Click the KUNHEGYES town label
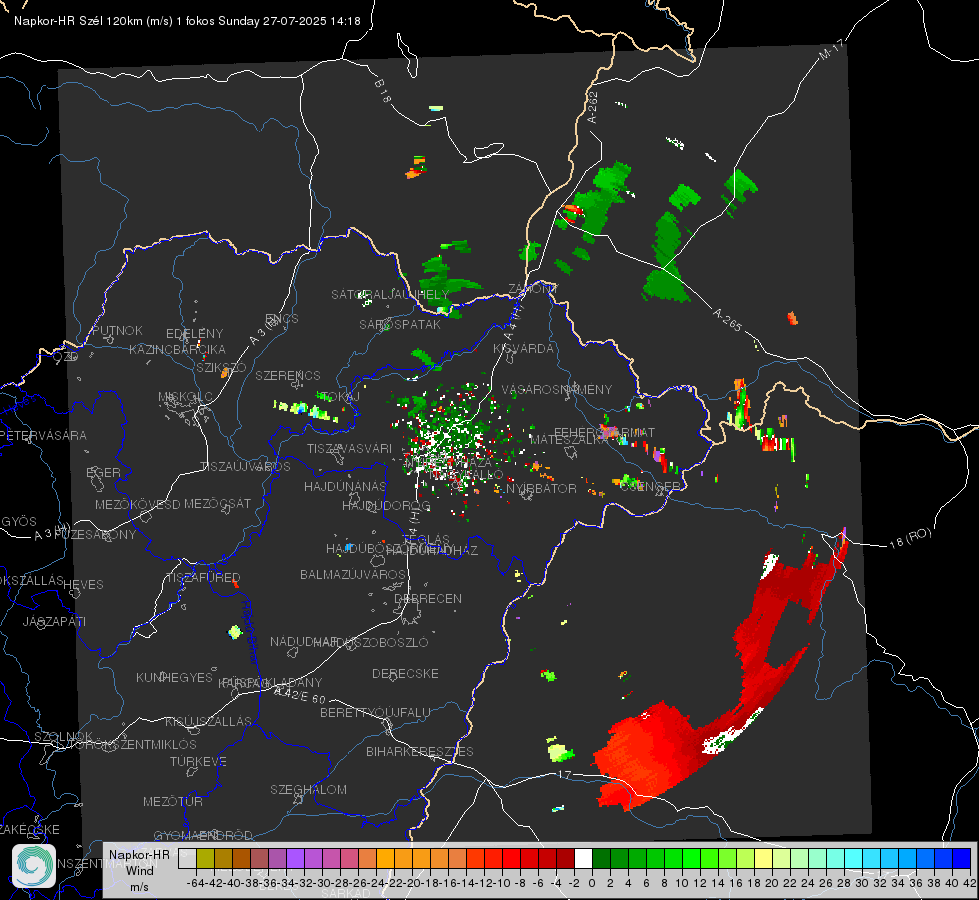 click(x=174, y=678)
